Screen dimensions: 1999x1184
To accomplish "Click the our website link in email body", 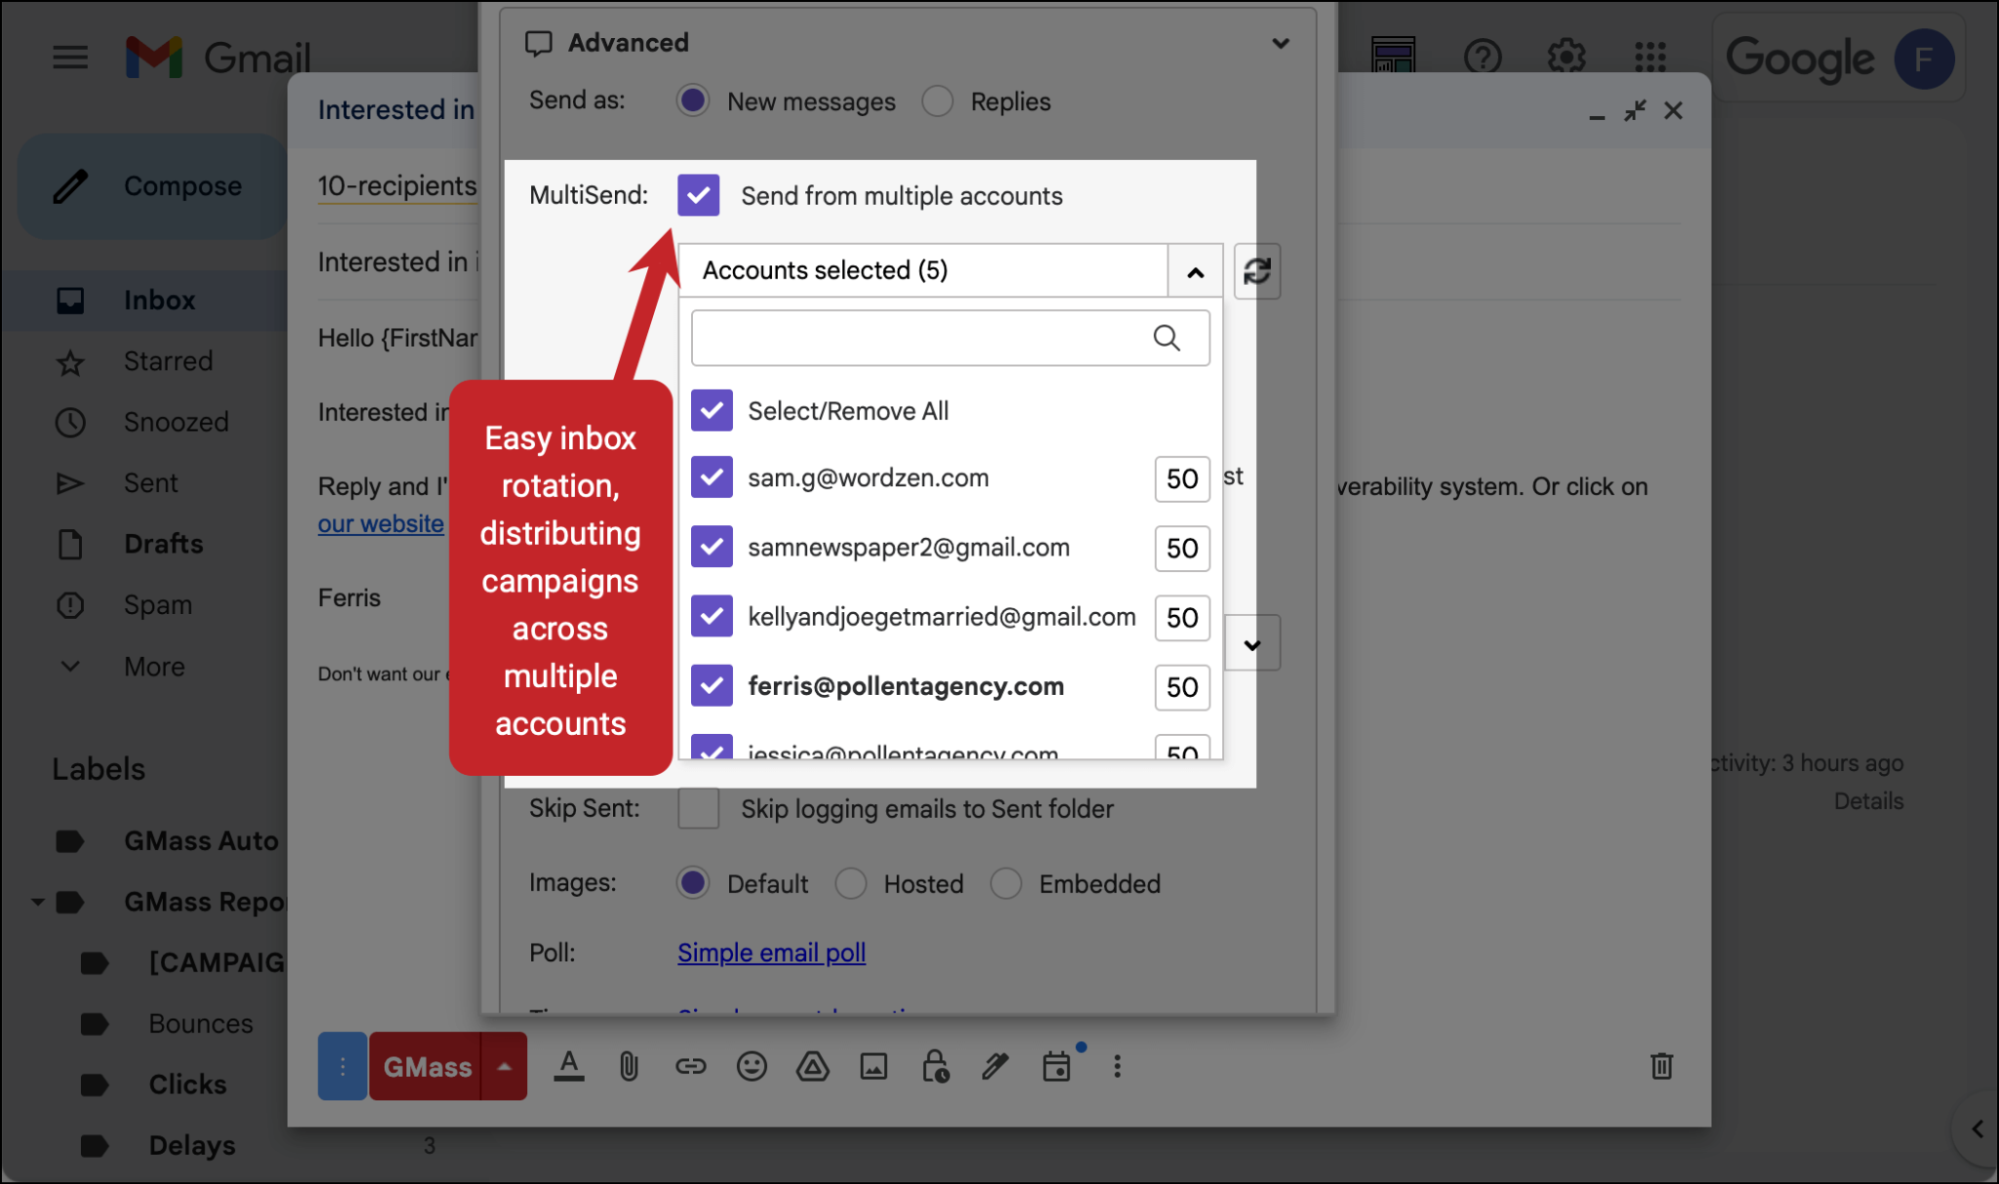I will point(380,524).
